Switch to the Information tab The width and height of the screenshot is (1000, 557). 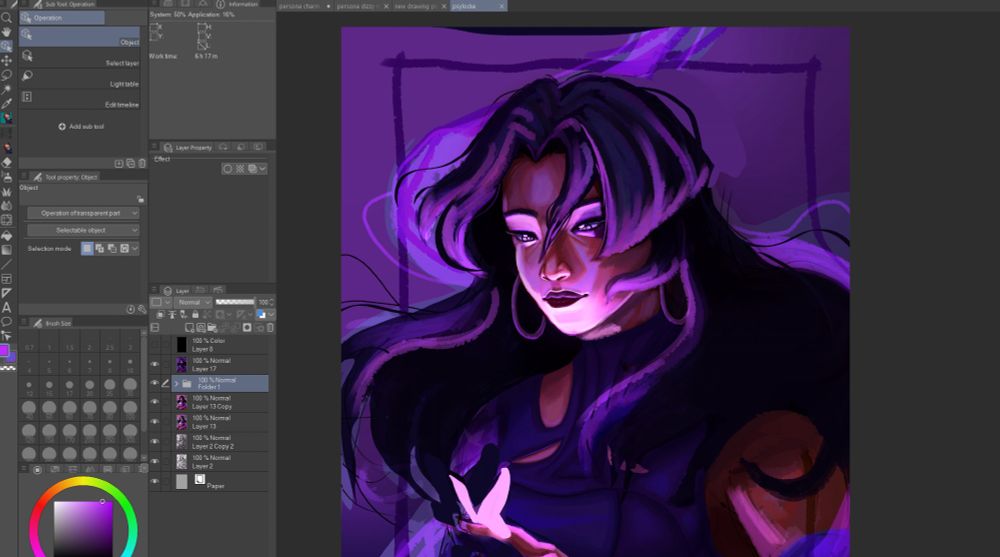point(238,4)
